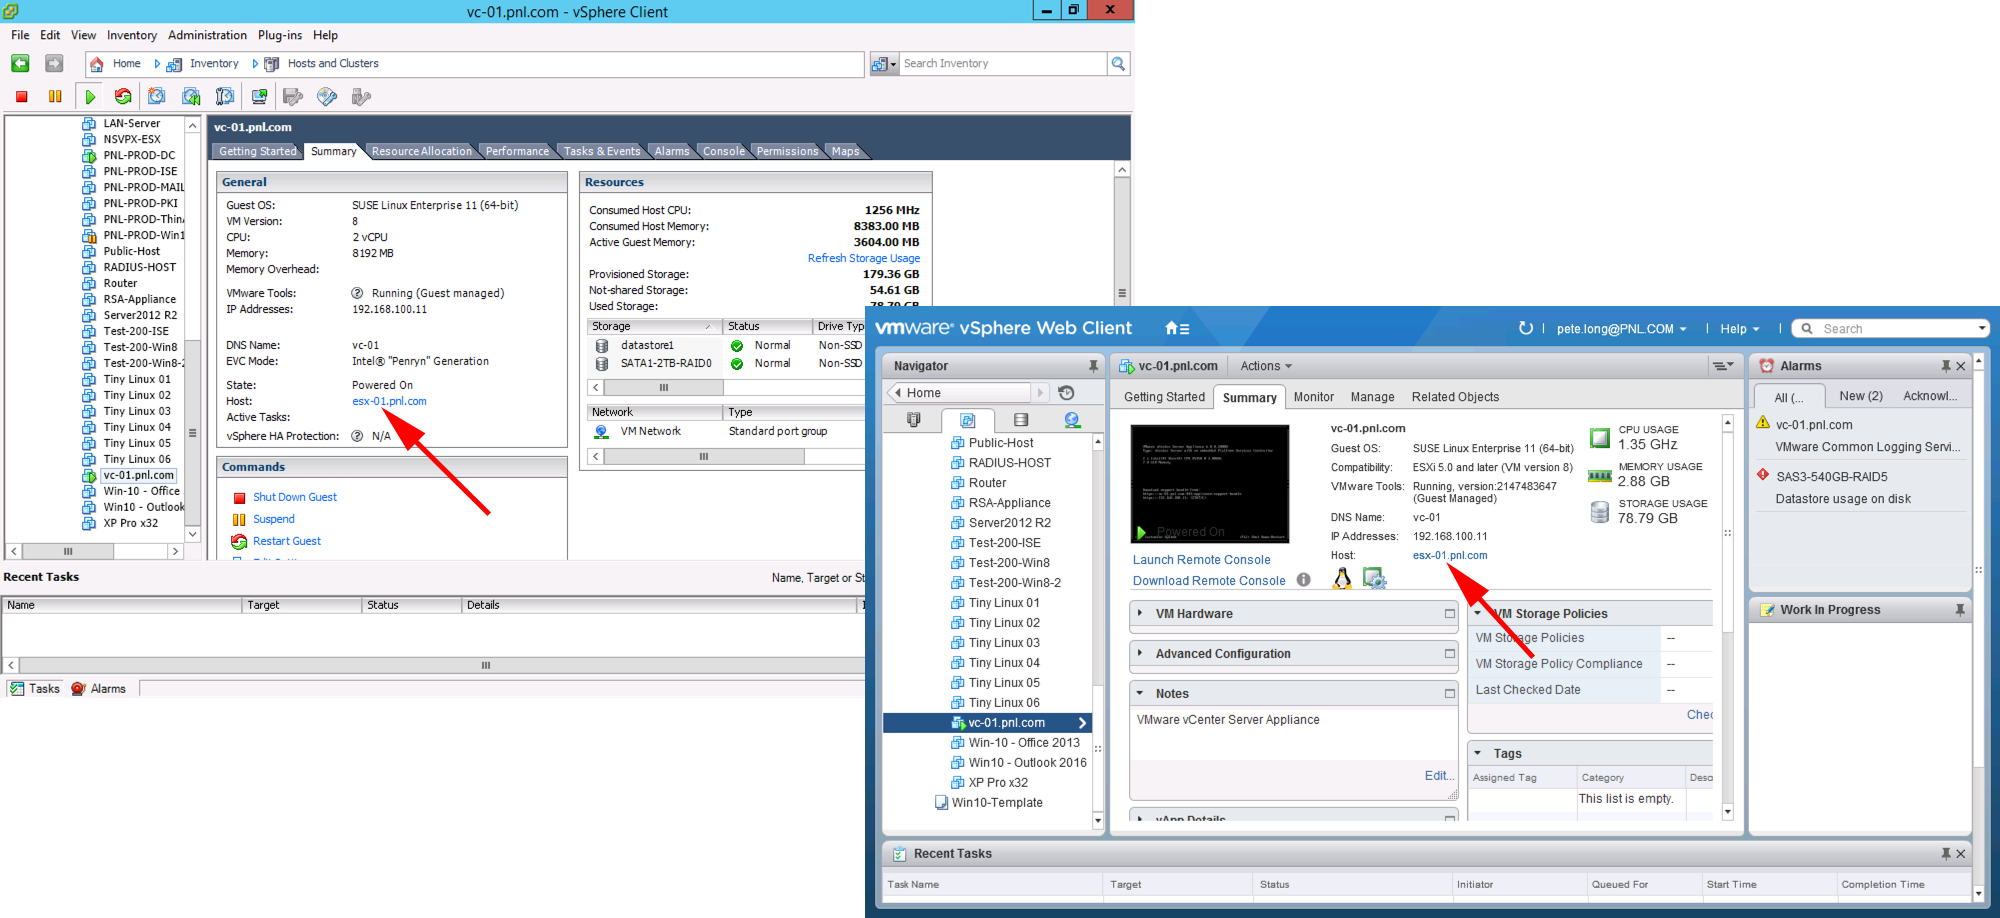Open the Storage navigator tab icon

pos(1021,420)
